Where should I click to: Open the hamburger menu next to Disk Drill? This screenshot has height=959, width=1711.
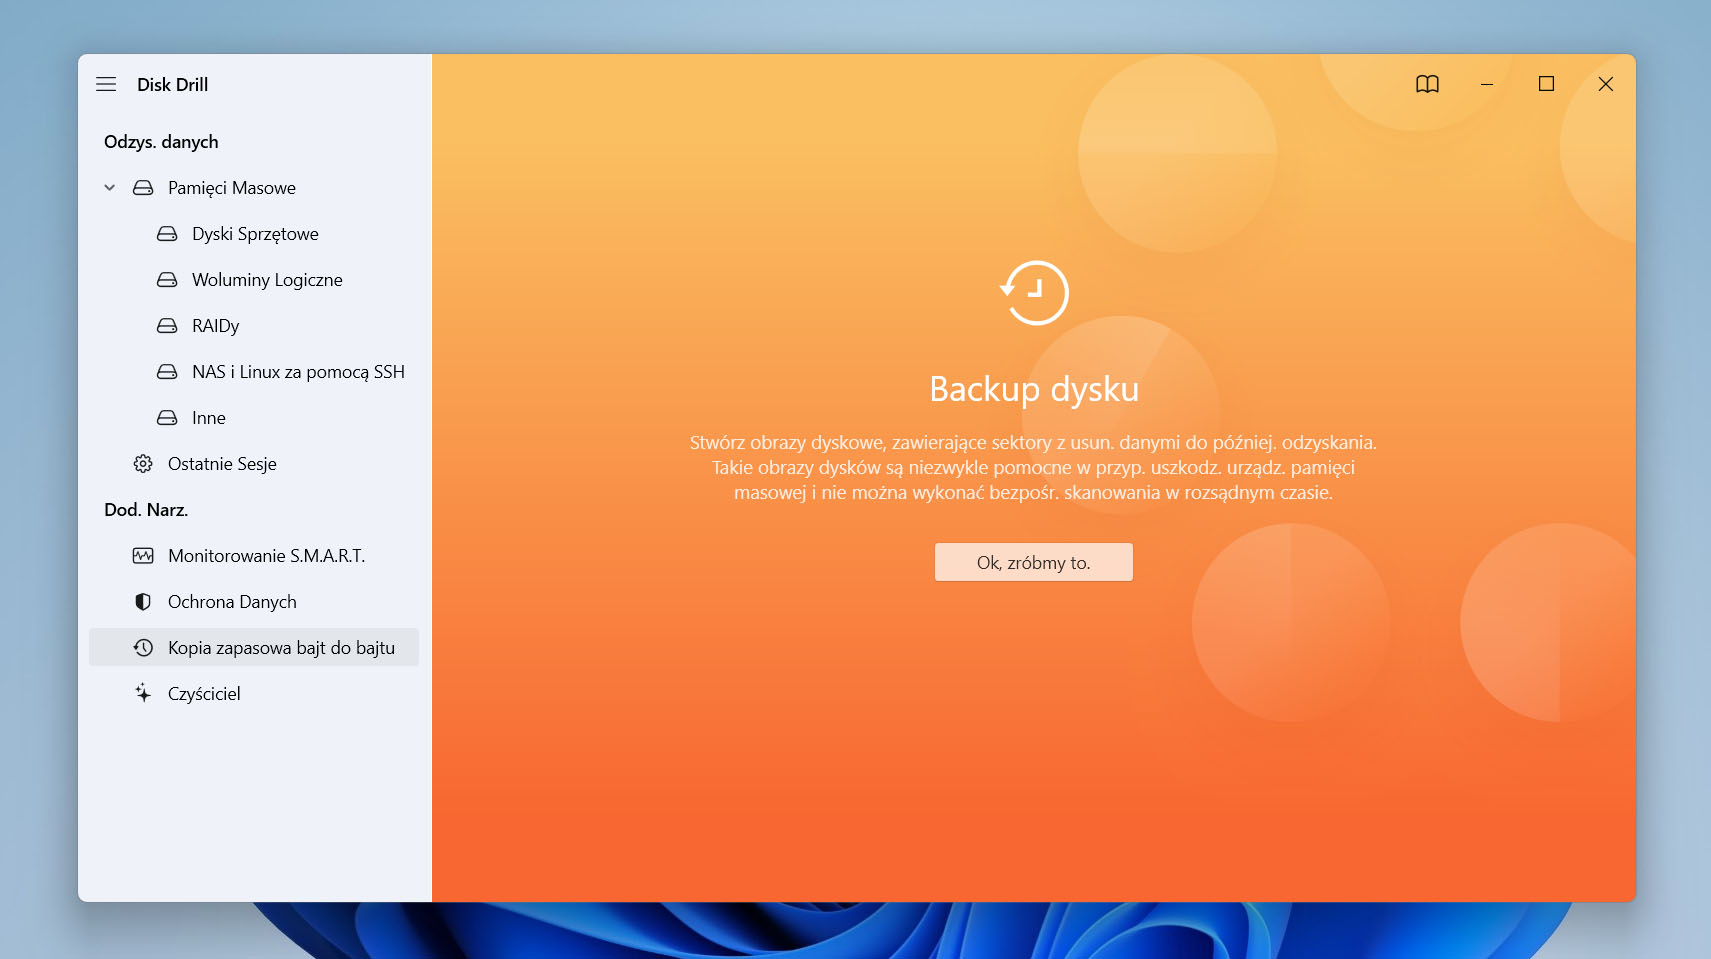point(106,84)
